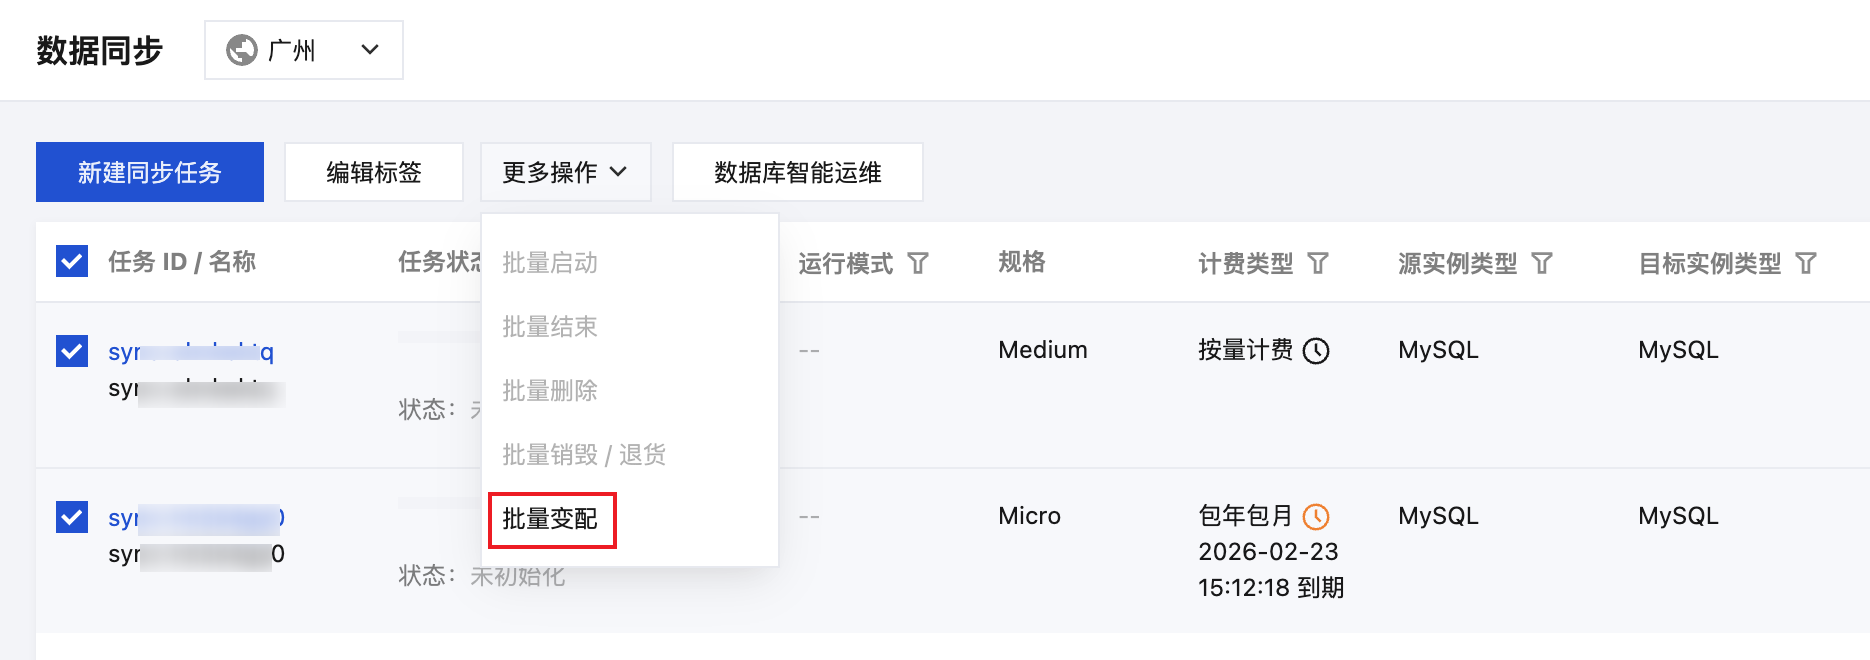
Task: Expand the 广州 region dropdown
Action: [303, 50]
